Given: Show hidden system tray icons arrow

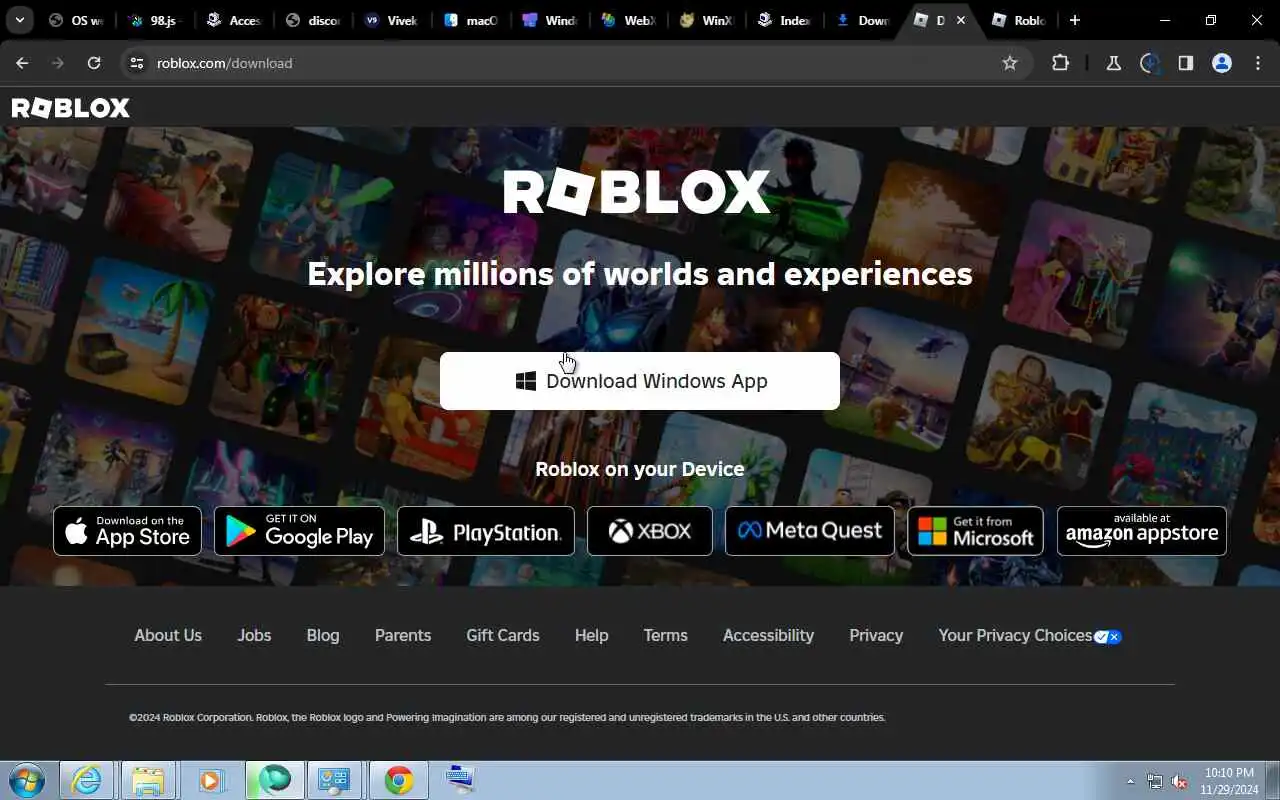Looking at the screenshot, I should pyautogui.click(x=1130, y=781).
